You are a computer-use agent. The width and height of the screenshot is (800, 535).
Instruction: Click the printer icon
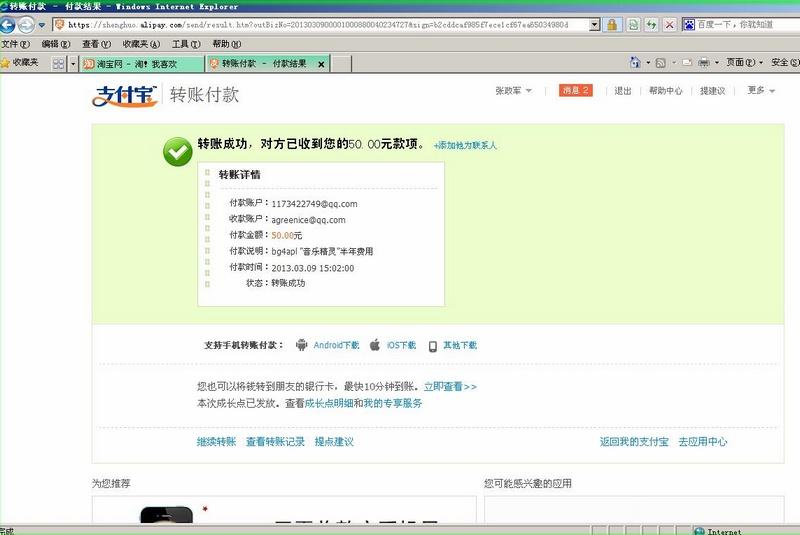[704, 63]
